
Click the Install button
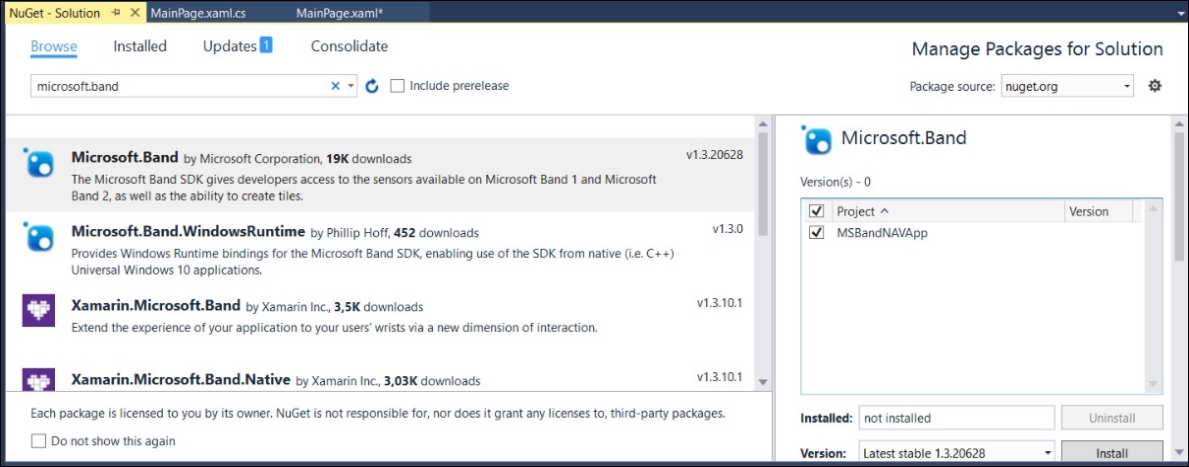(x=1112, y=453)
